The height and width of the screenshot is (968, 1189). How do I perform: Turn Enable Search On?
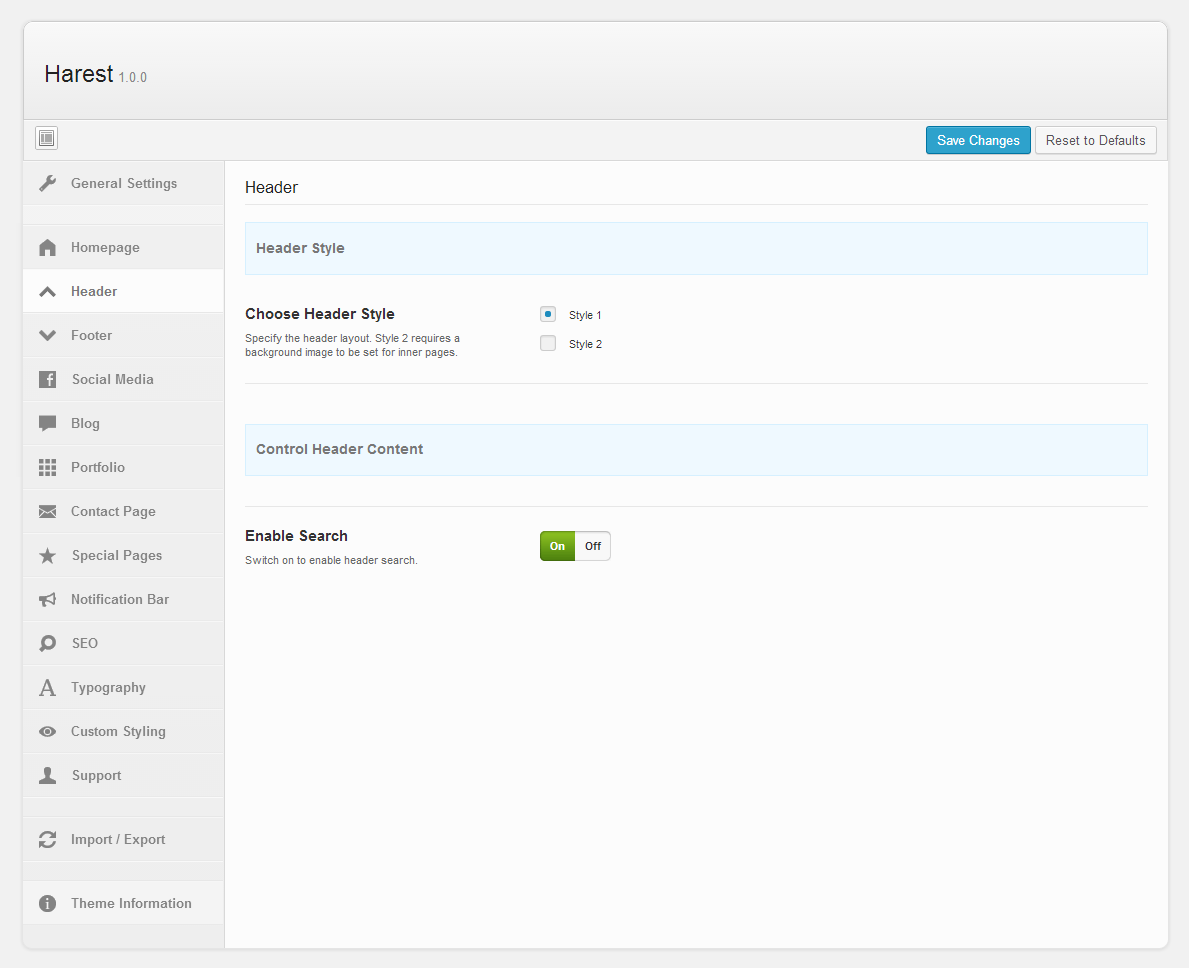pyautogui.click(x=558, y=546)
